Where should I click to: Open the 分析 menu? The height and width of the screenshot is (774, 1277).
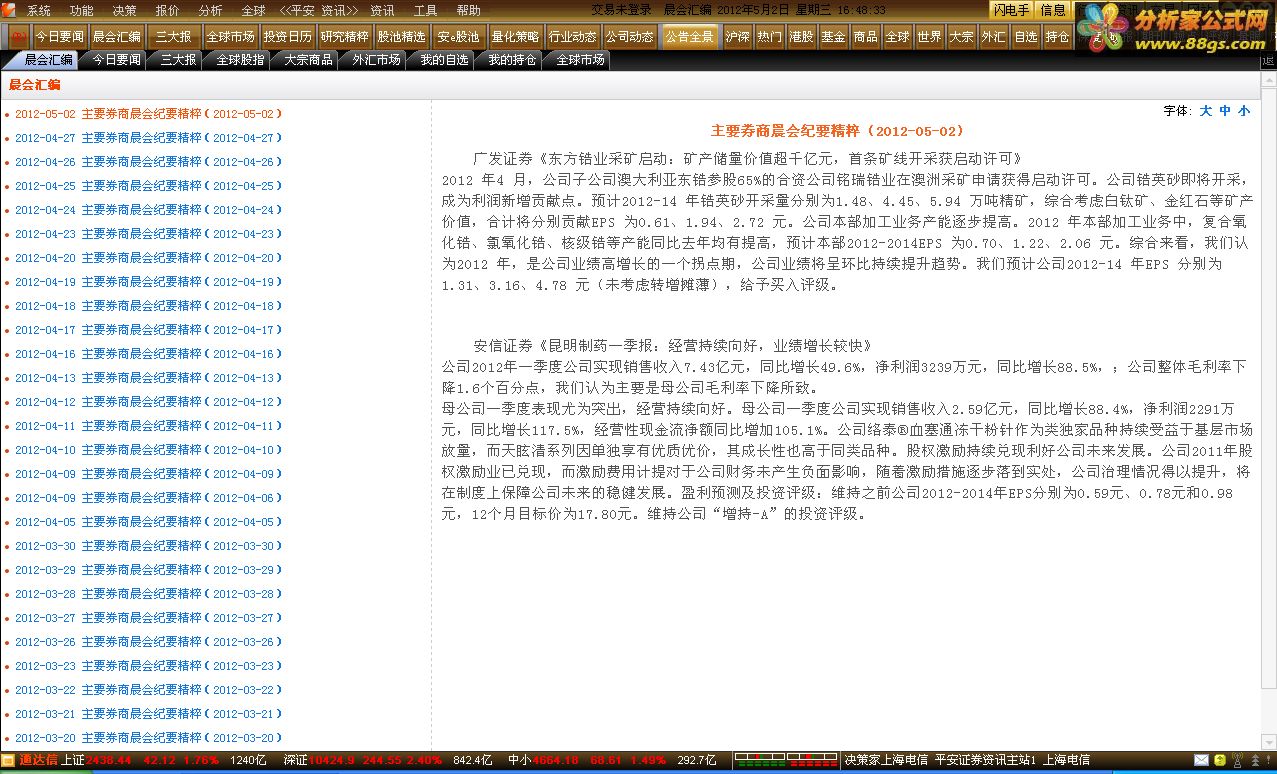[x=210, y=10]
